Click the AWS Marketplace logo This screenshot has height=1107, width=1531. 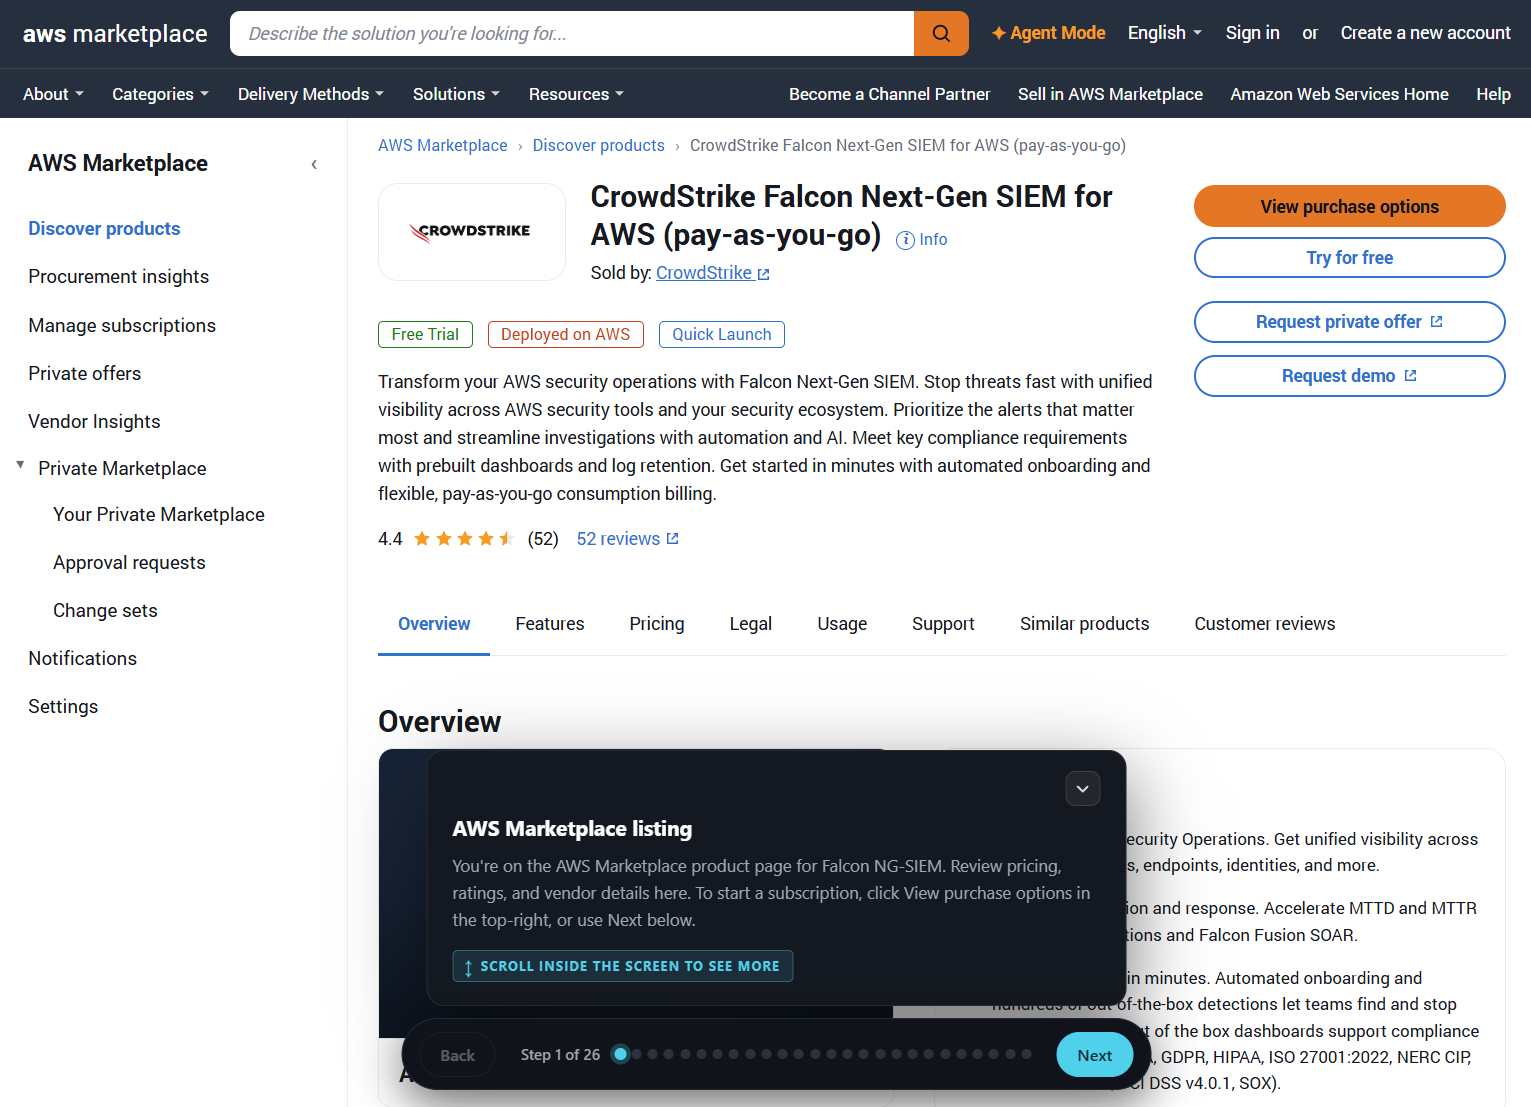(x=115, y=33)
